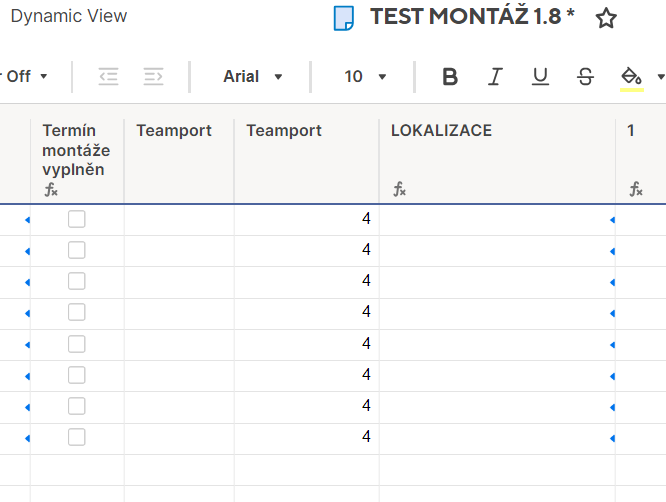Image resolution: width=666 pixels, height=502 pixels.
Task: Click the sheet icon beside title
Action: click(344, 18)
